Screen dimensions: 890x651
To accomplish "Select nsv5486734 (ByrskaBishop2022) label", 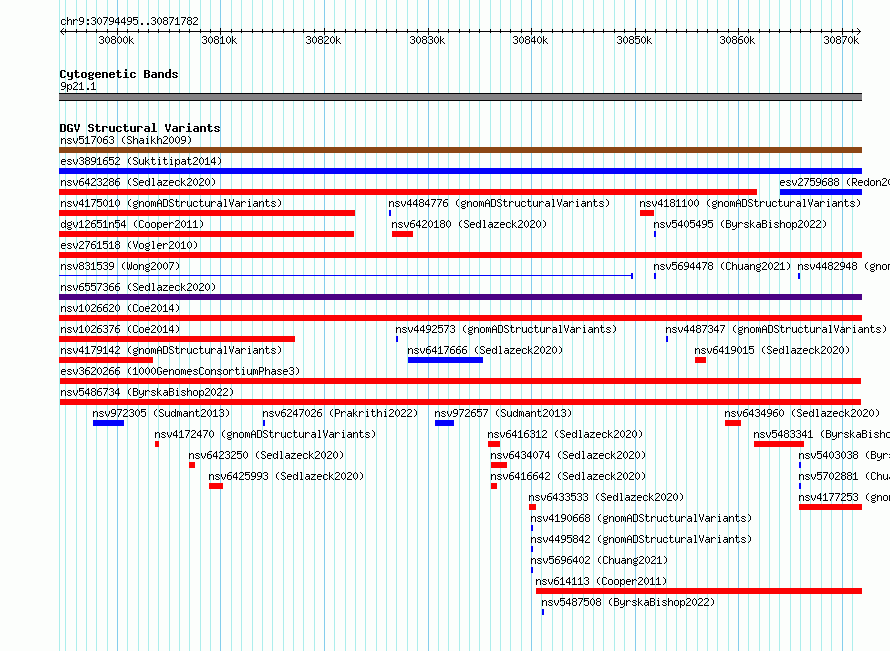I will click(x=147, y=392).
